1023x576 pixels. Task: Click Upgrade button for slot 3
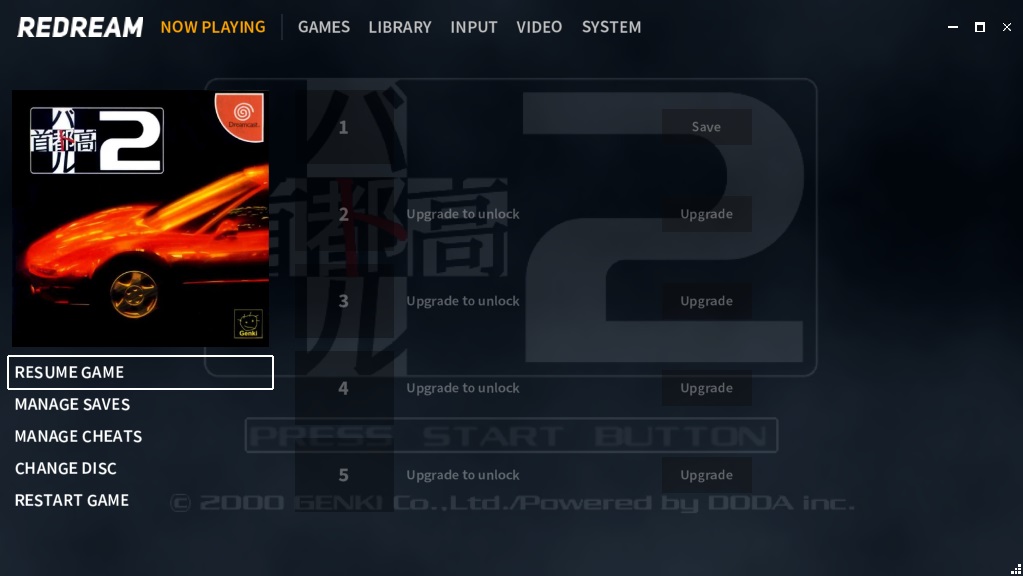pyautogui.click(x=707, y=301)
